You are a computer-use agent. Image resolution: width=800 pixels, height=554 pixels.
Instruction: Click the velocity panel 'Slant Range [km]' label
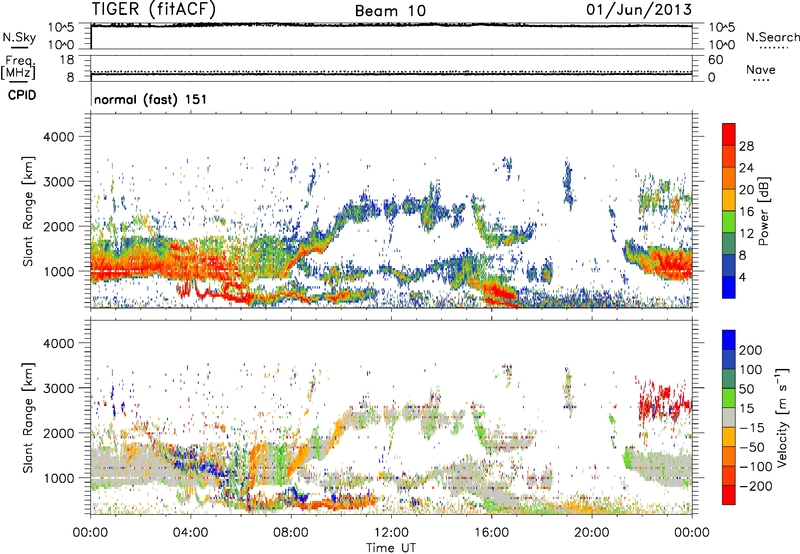pyautogui.click(x=28, y=417)
